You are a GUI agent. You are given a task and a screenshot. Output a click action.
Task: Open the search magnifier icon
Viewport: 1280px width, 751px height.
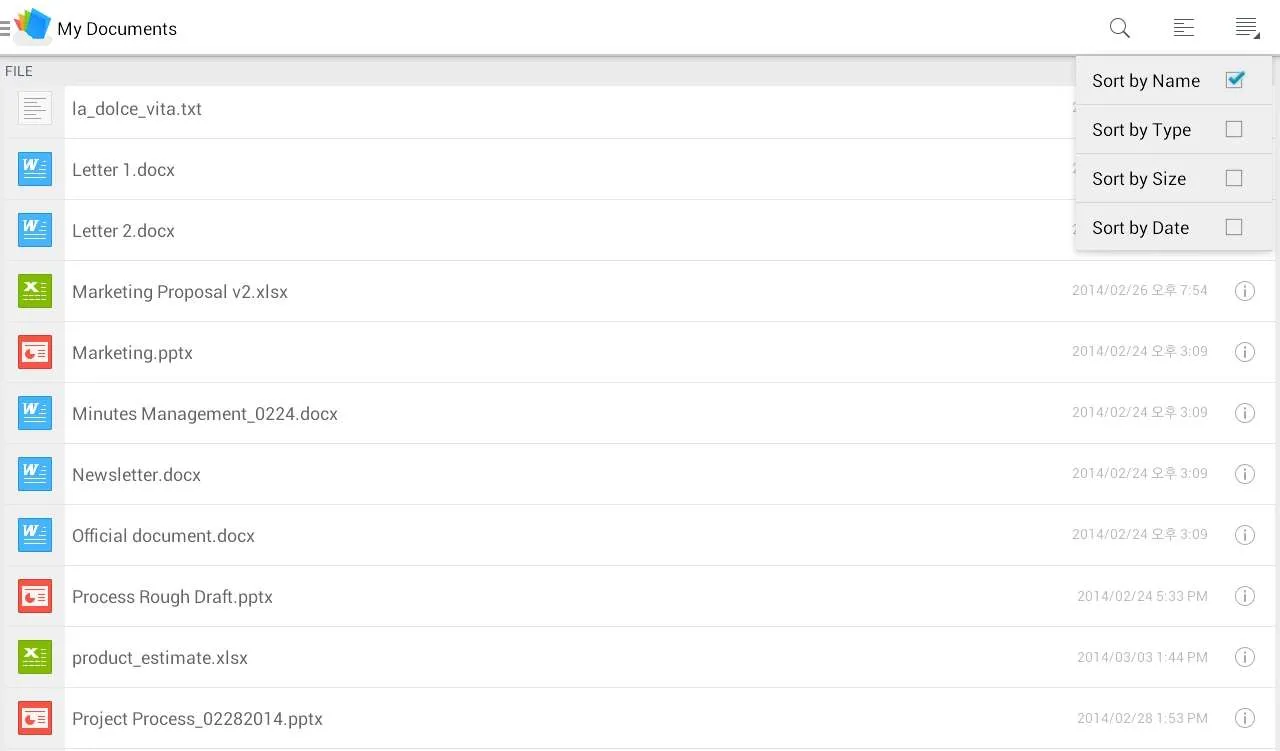(x=1120, y=28)
